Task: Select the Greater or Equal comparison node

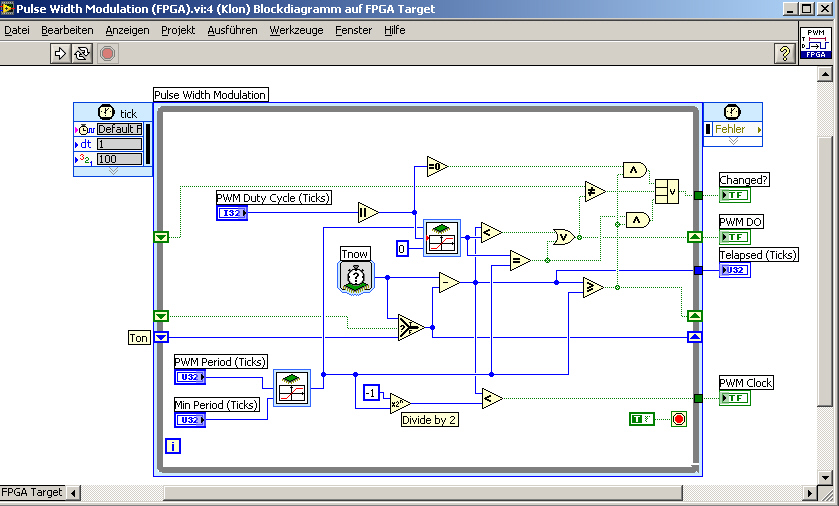Action: click(x=593, y=287)
